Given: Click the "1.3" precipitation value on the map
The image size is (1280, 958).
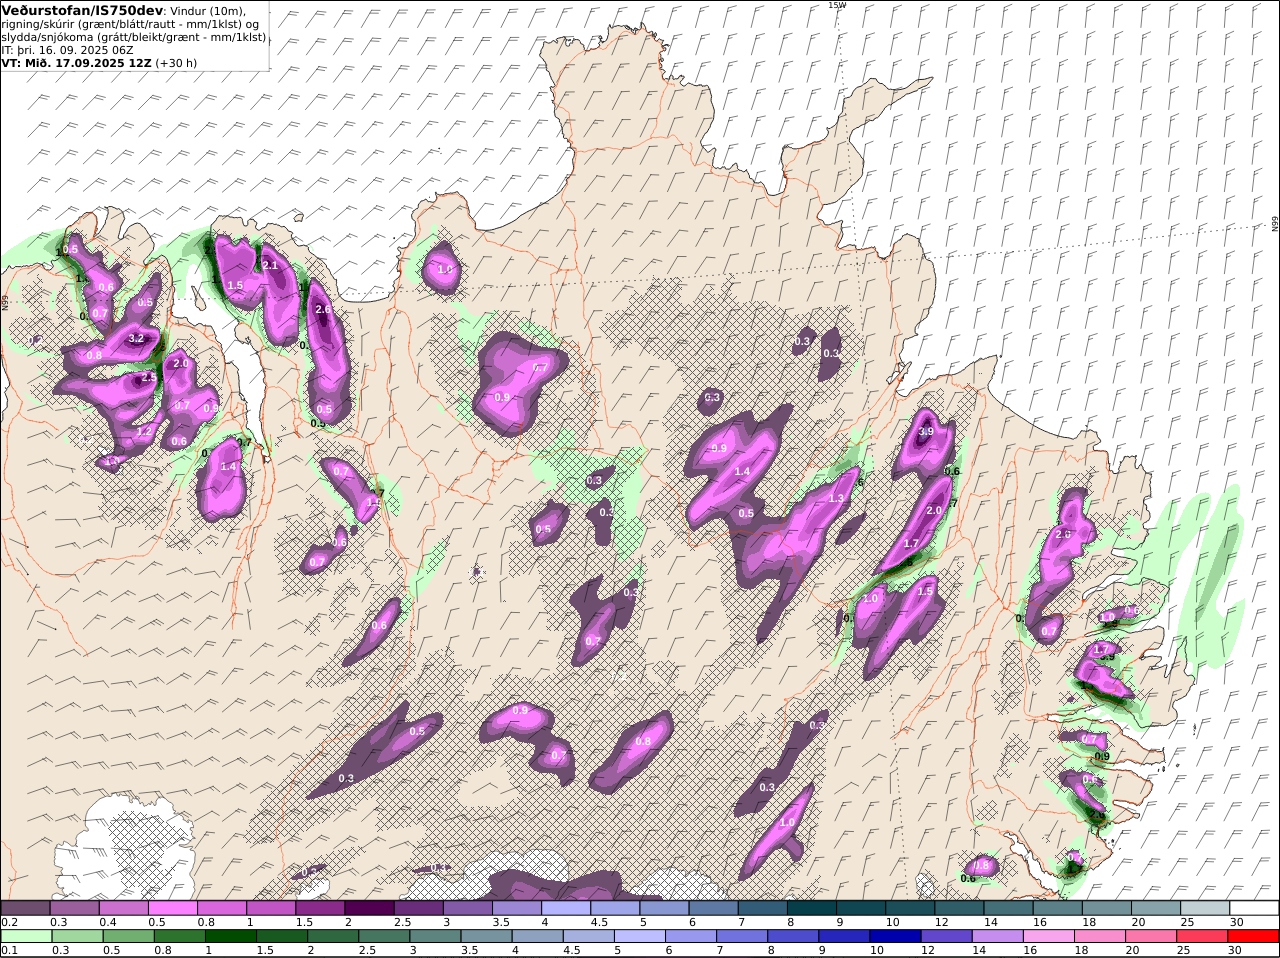Looking at the screenshot, I should [836, 499].
